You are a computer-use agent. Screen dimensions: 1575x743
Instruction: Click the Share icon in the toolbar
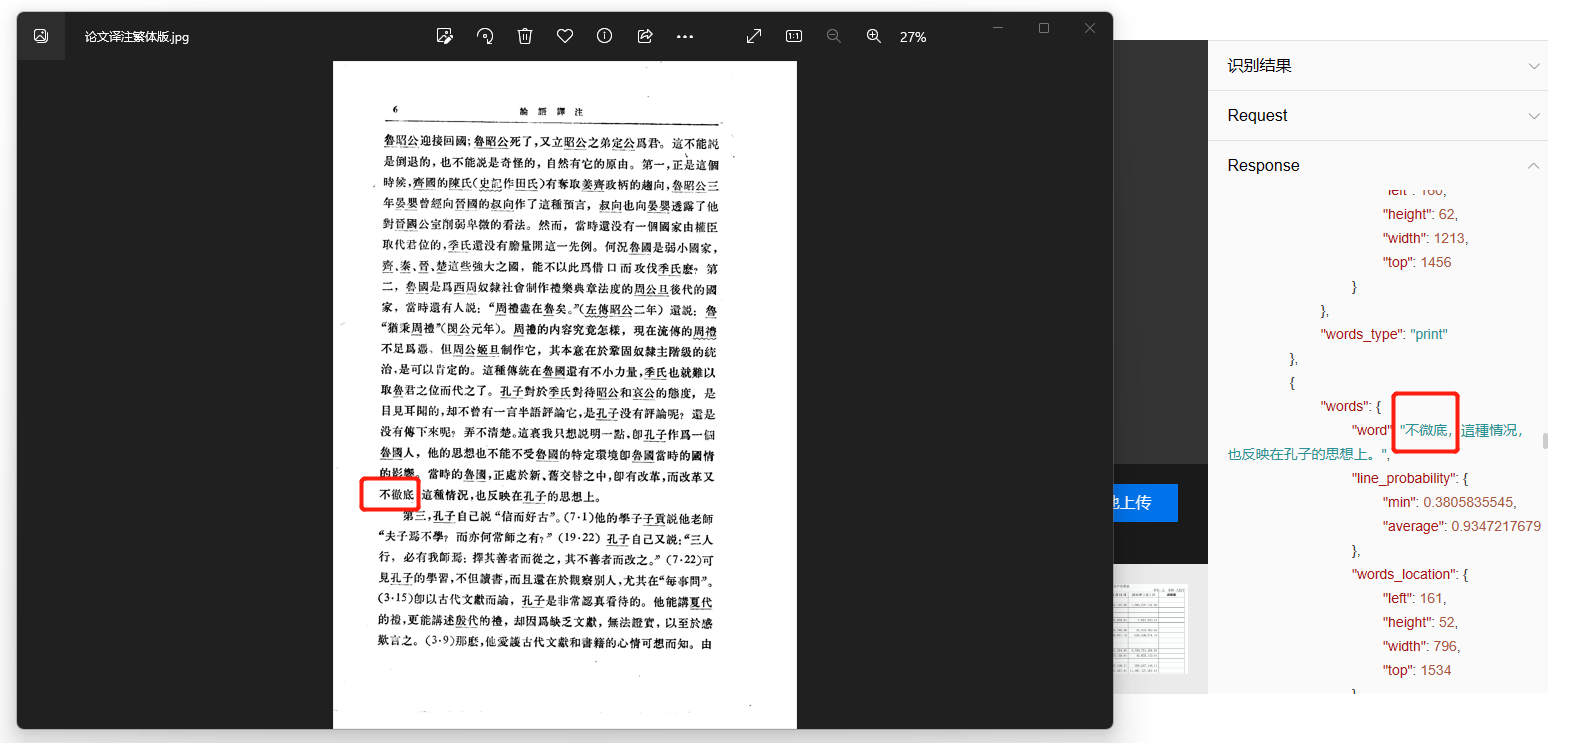645,36
